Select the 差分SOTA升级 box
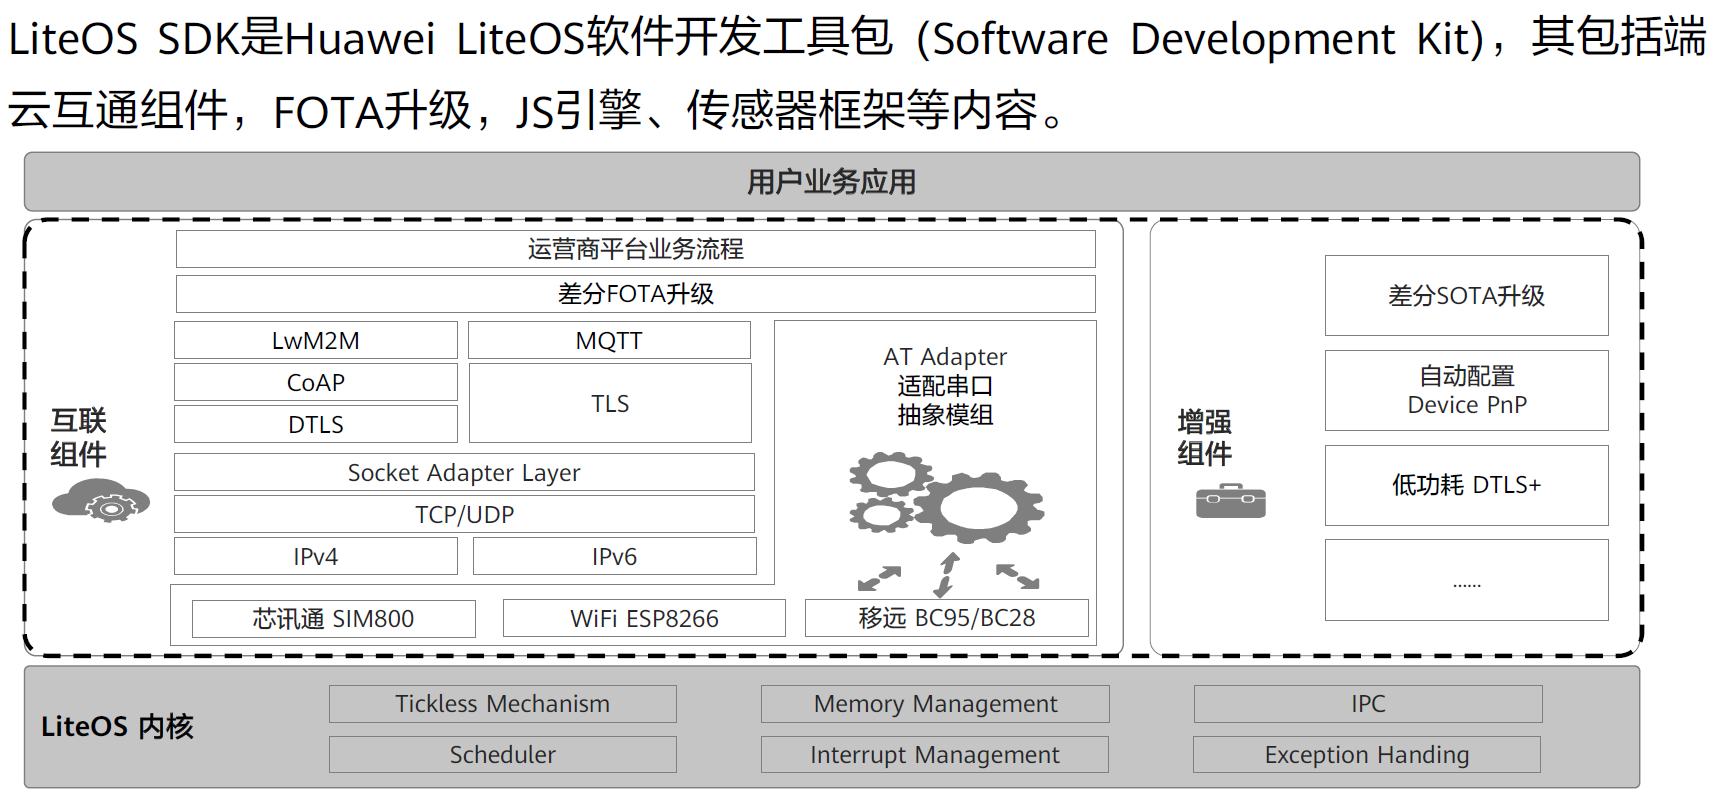This screenshot has height=797, width=1713. tap(1467, 295)
